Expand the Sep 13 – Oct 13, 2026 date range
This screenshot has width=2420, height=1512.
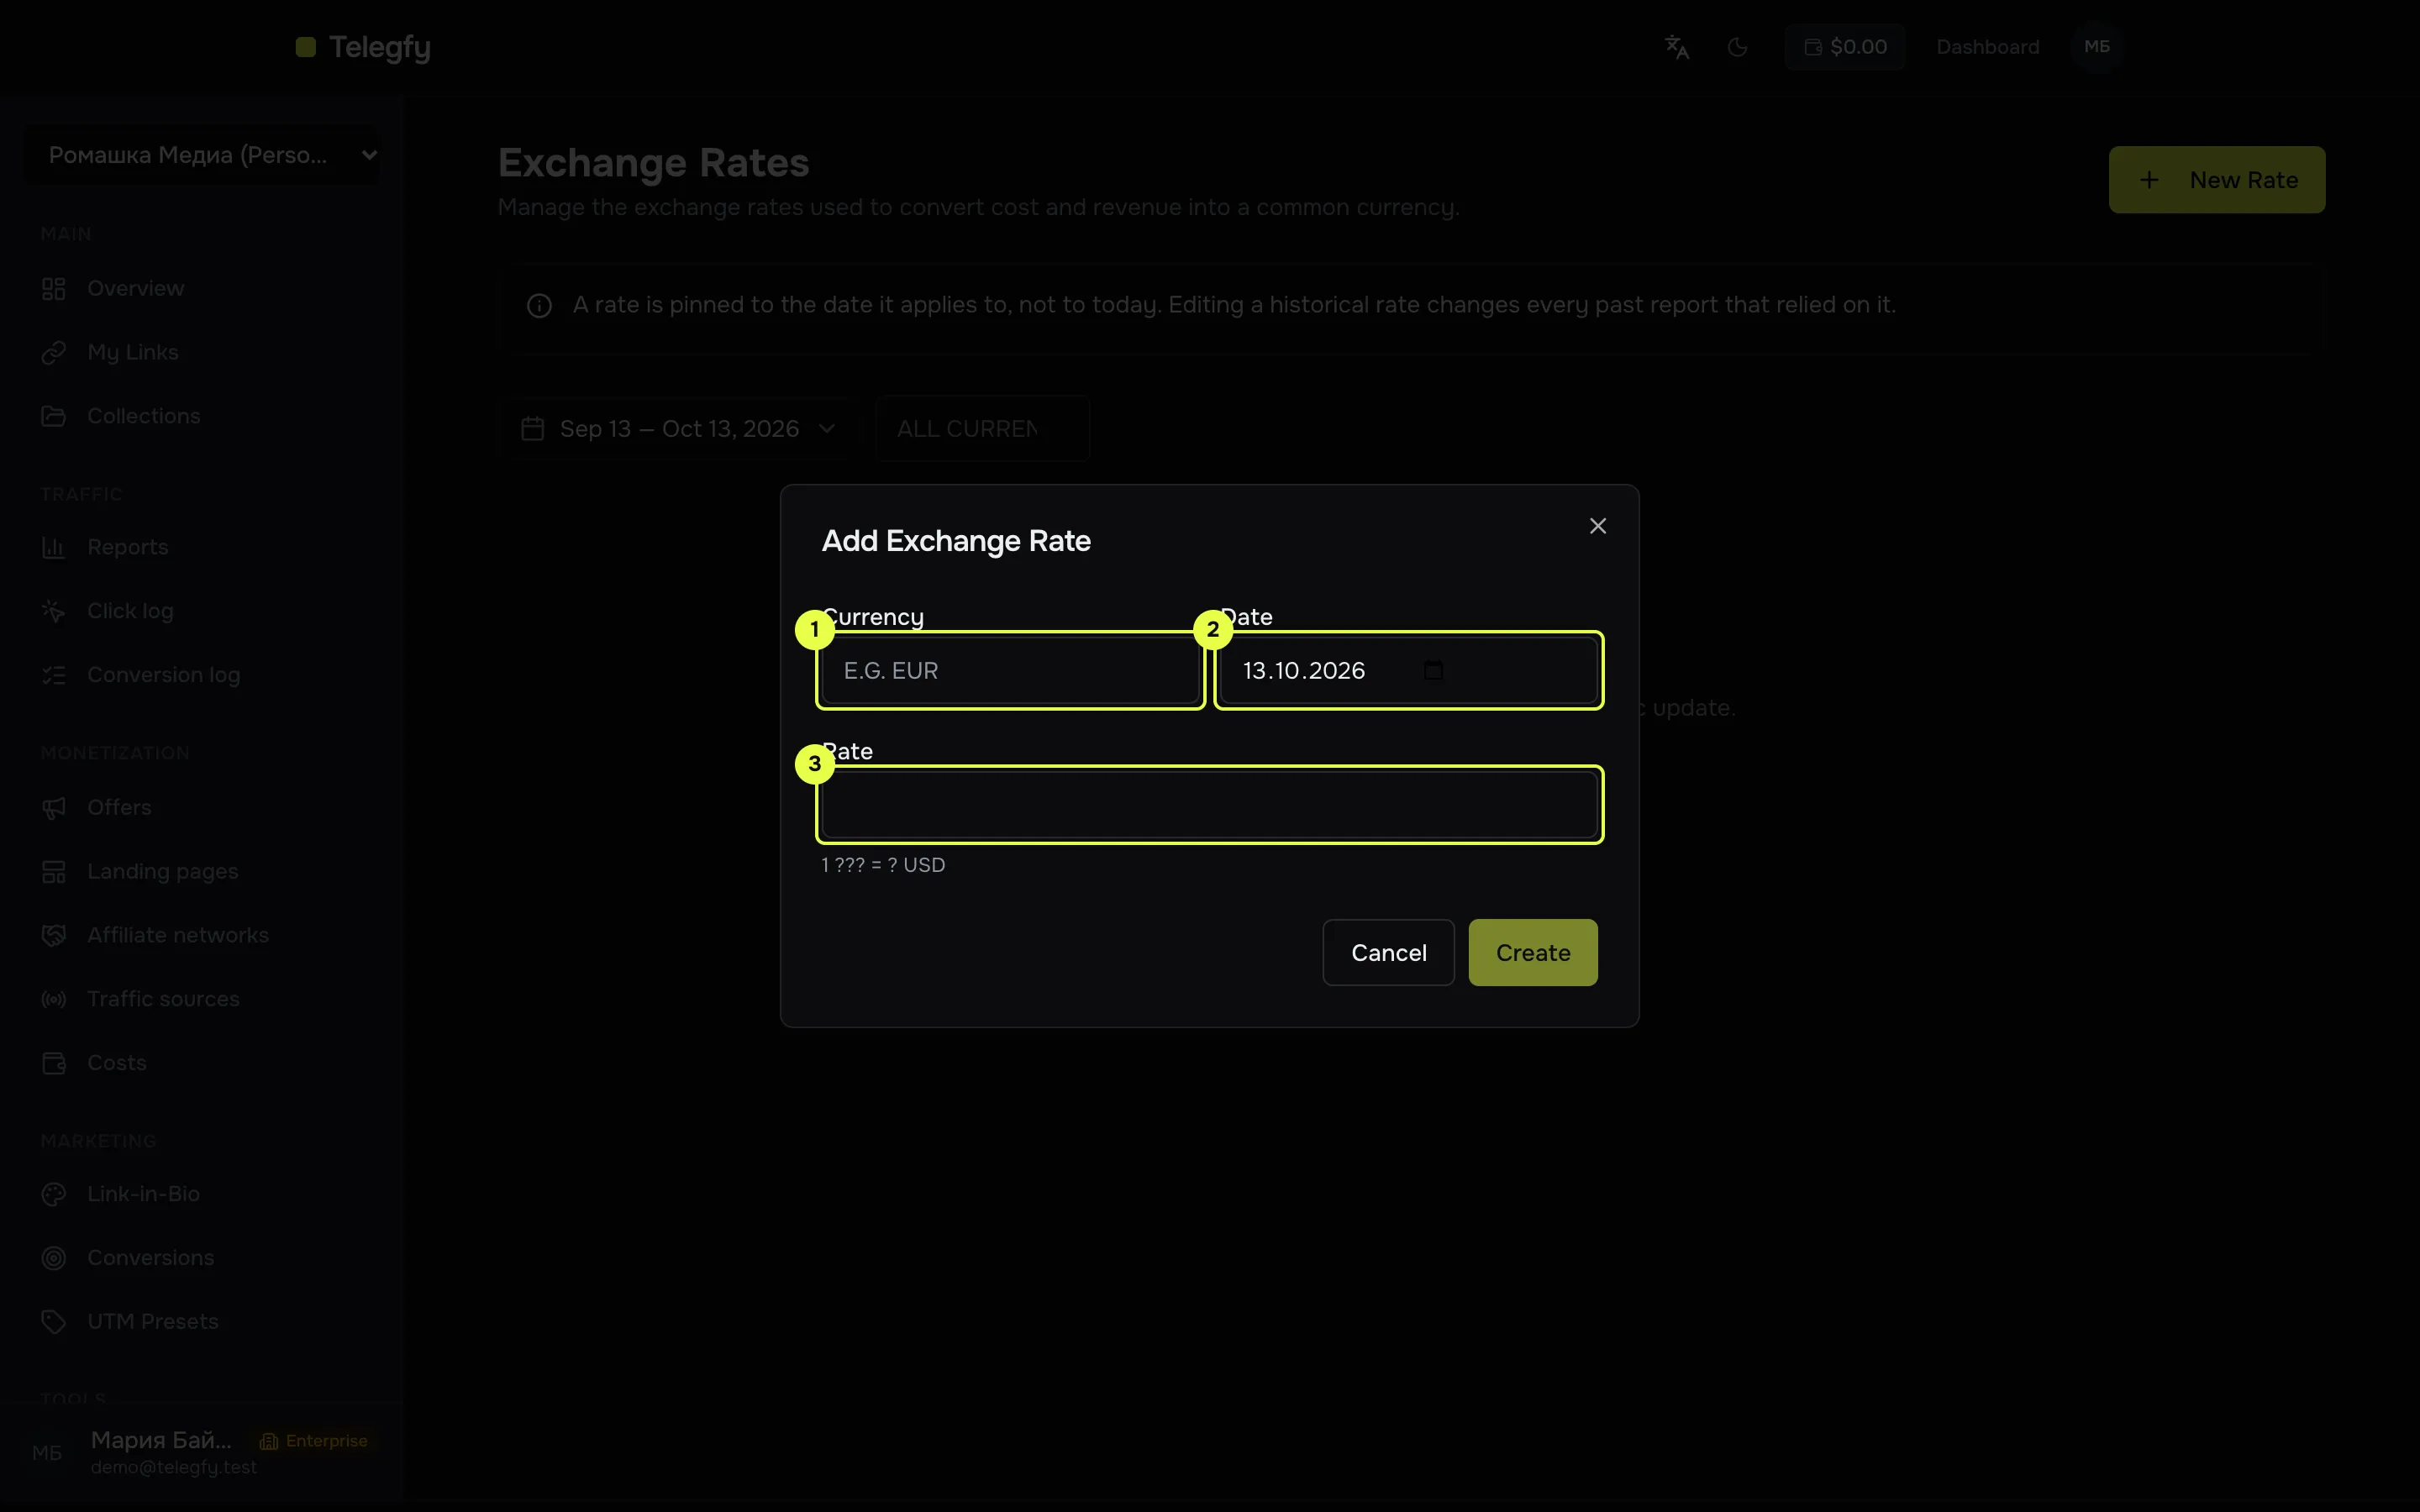[x=678, y=429]
